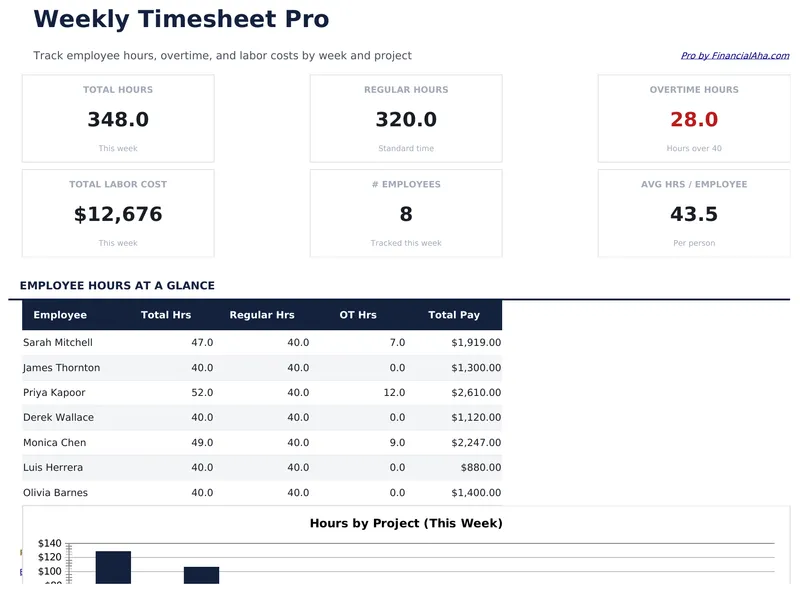Select the Total Hours summary card
The width and height of the screenshot is (800, 593).
pos(117,117)
